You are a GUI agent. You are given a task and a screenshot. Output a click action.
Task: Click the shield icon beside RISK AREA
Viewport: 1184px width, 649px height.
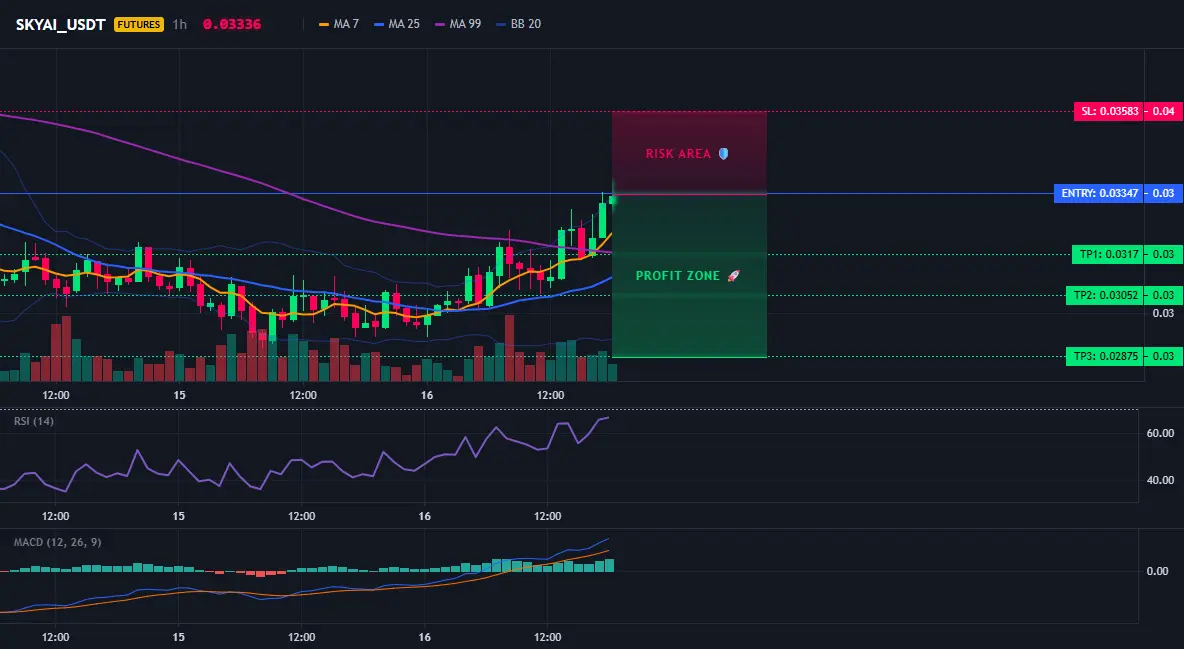(723, 153)
